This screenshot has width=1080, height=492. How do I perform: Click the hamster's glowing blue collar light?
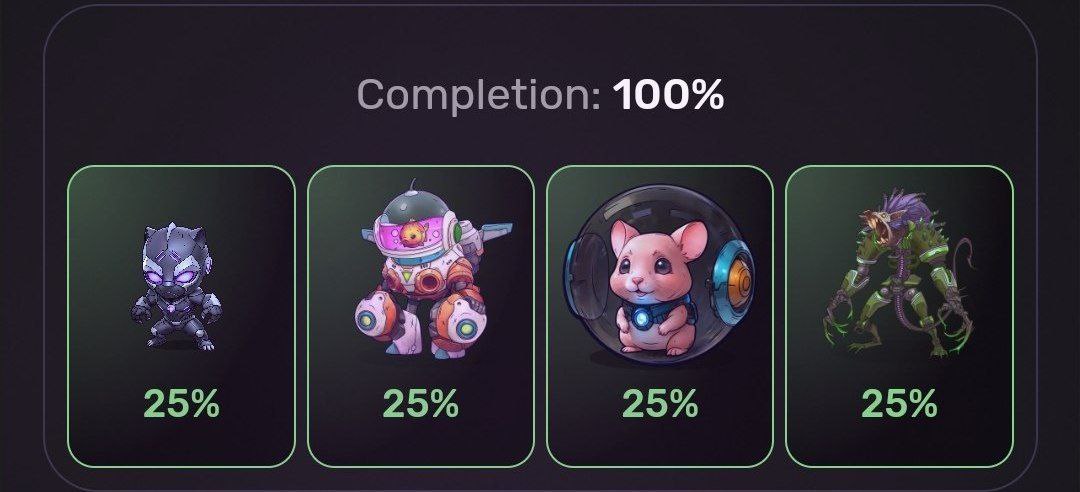pyautogui.click(x=642, y=318)
